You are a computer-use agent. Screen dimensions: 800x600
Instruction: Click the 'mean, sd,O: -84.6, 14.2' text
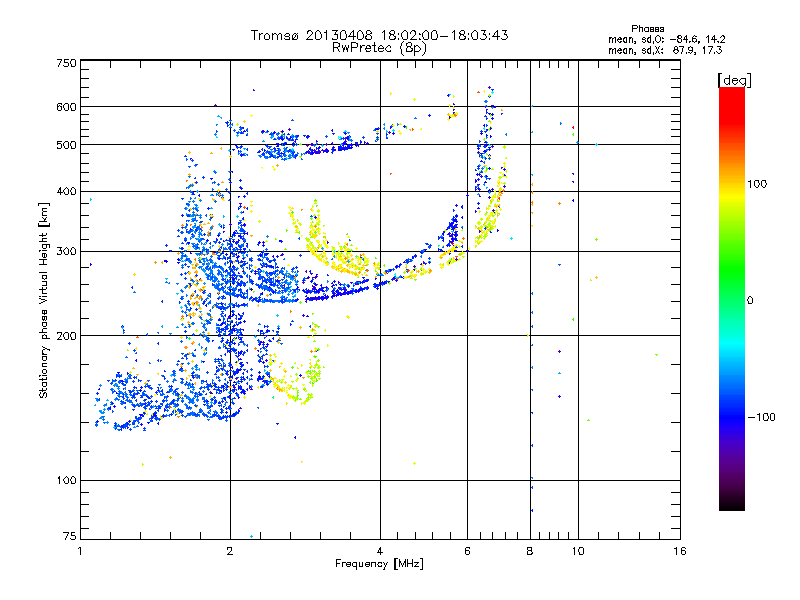point(666,39)
